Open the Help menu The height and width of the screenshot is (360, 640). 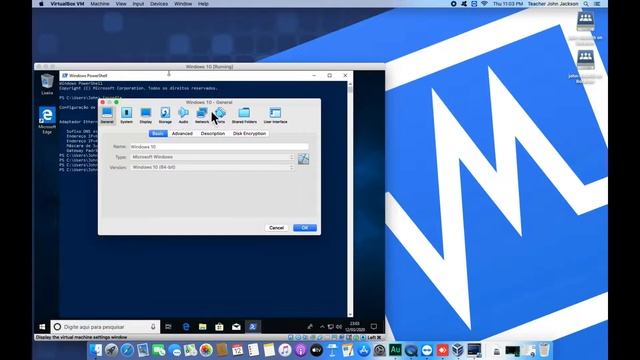[203, 4]
